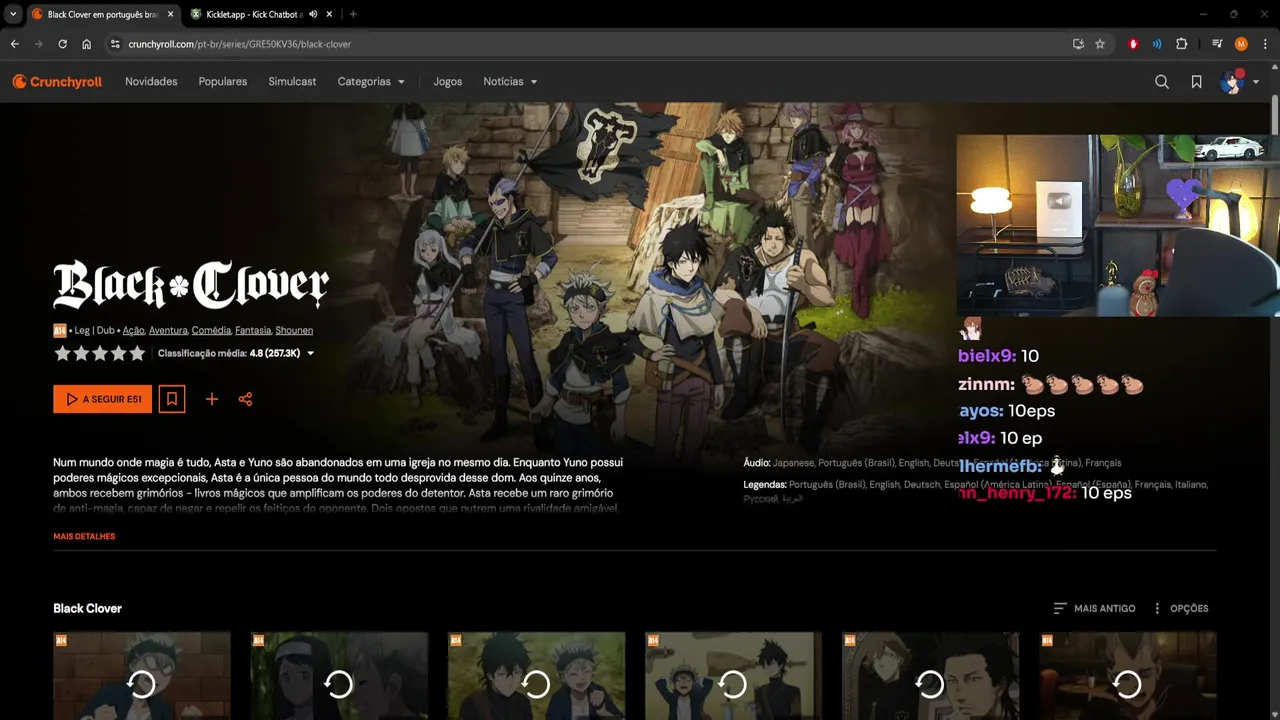Share the Black Clover series
Viewport: 1280px width, 720px height.
click(245, 399)
